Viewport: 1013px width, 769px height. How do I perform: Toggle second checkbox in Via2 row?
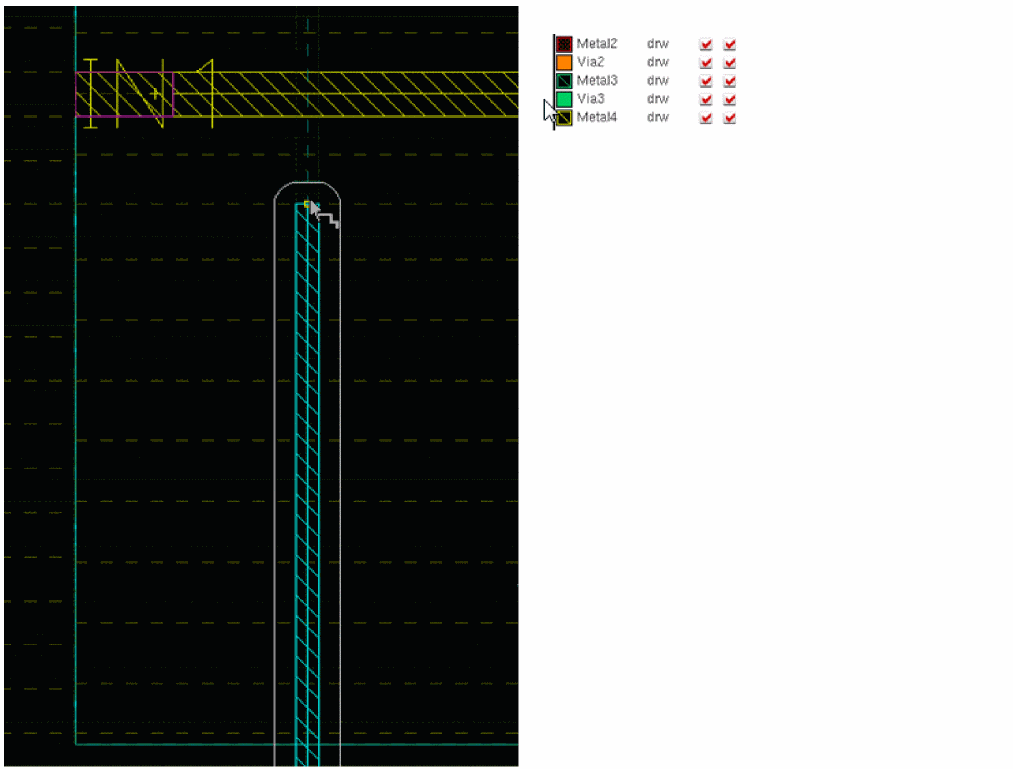(x=730, y=63)
